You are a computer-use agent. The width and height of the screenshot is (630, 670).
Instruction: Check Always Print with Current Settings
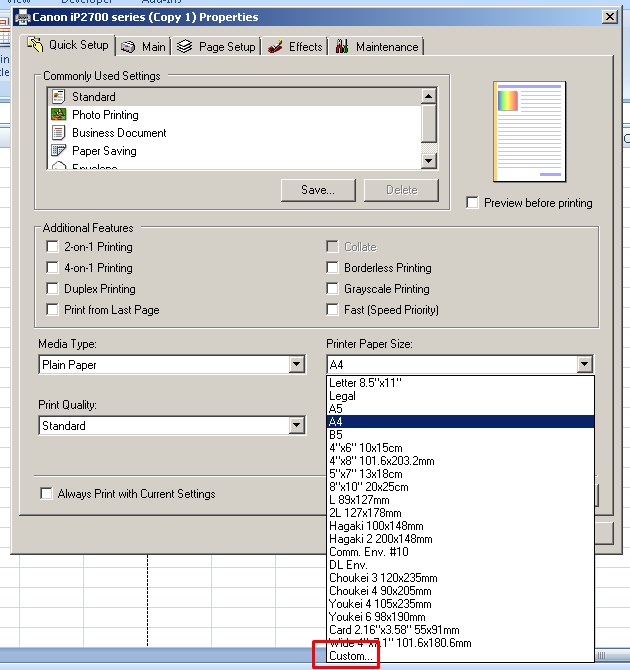click(x=46, y=494)
